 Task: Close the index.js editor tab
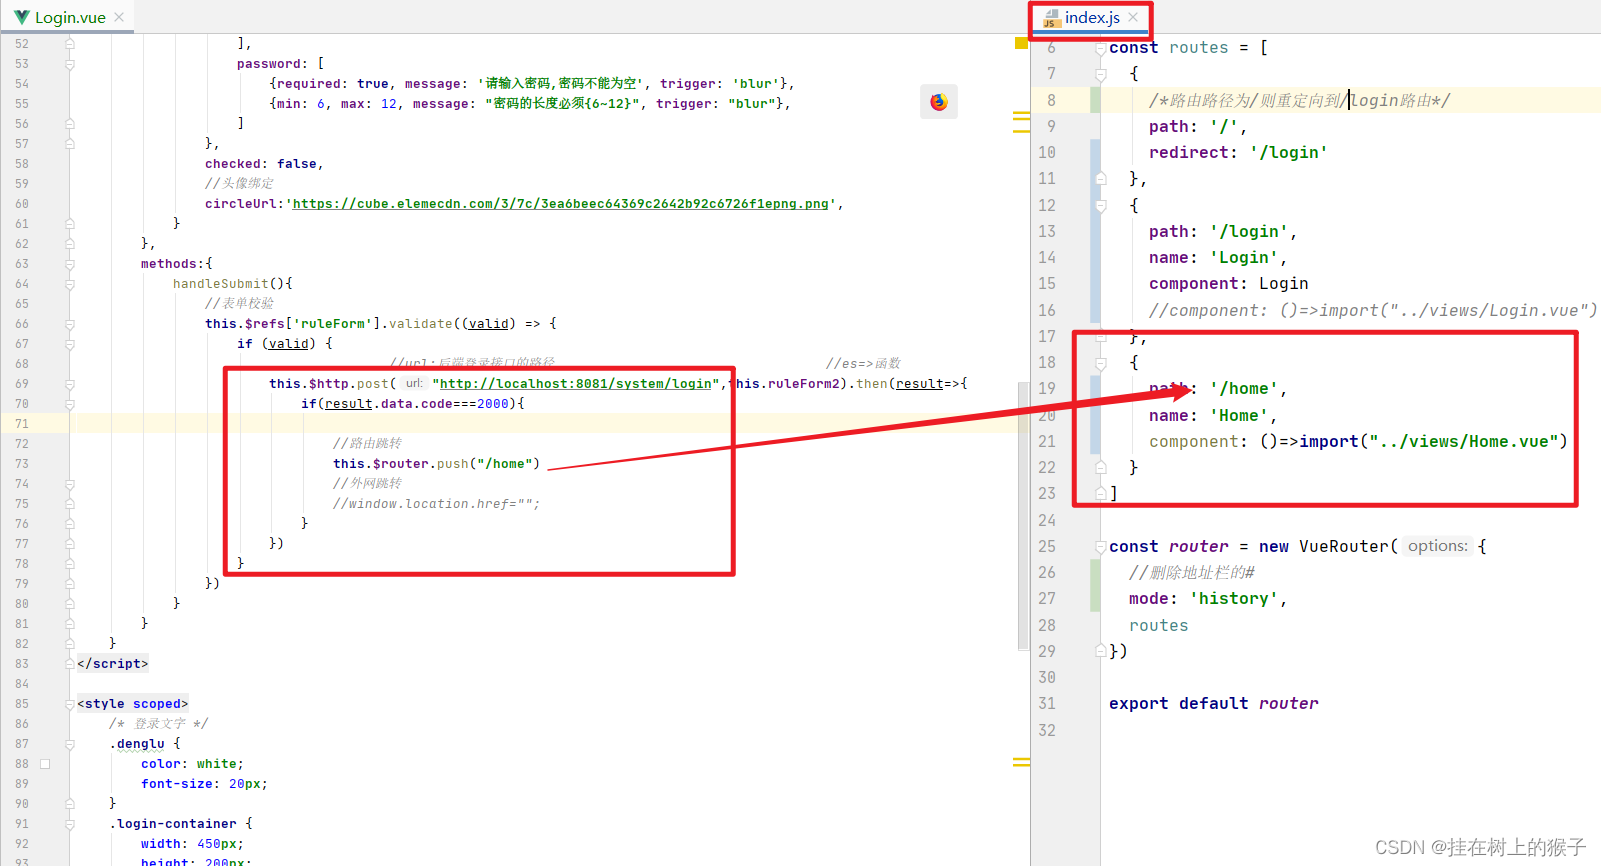(x=1133, y=17)
